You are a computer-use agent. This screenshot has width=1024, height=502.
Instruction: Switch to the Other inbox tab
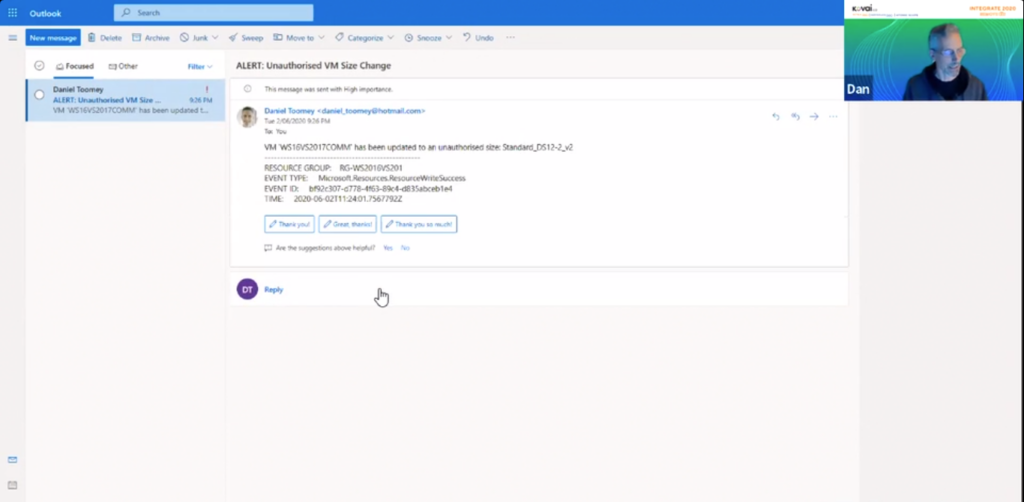(123, 66)
